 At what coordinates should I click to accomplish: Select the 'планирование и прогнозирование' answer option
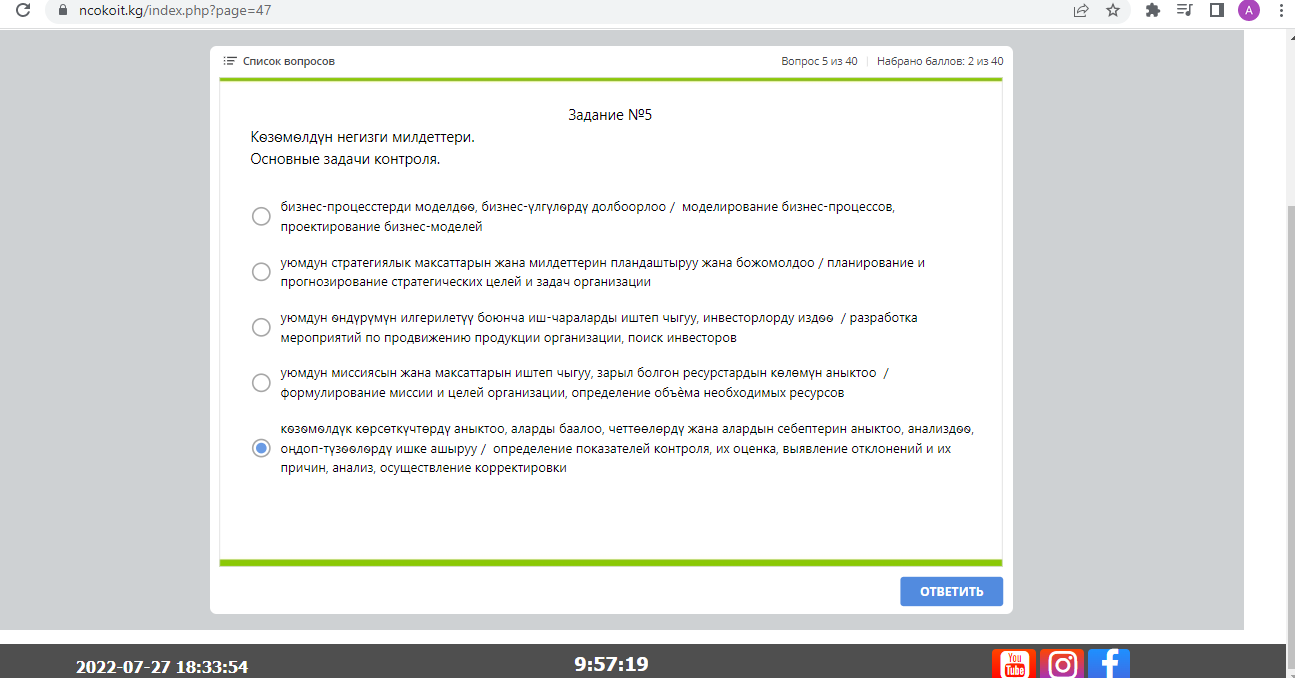click(261, 272)
